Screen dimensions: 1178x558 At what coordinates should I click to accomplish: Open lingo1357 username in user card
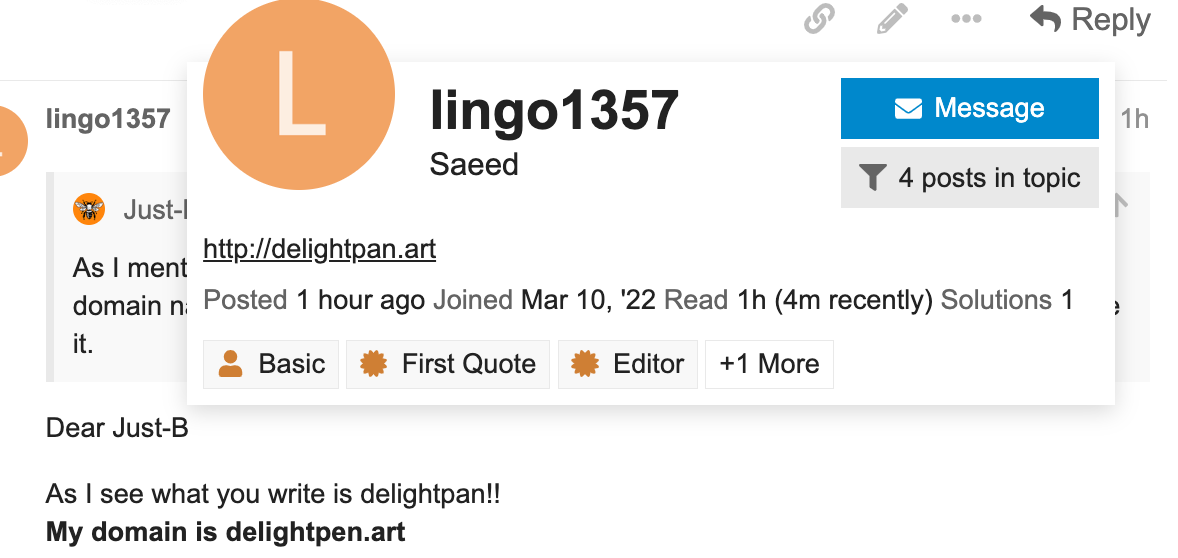point(554,111)
